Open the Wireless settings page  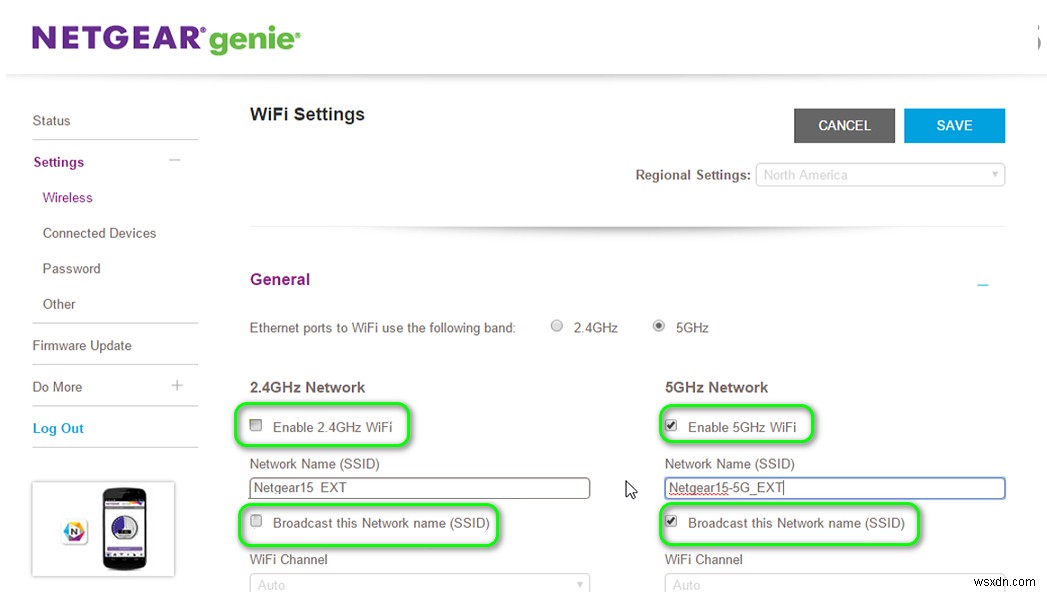click(x=67, y=197)
